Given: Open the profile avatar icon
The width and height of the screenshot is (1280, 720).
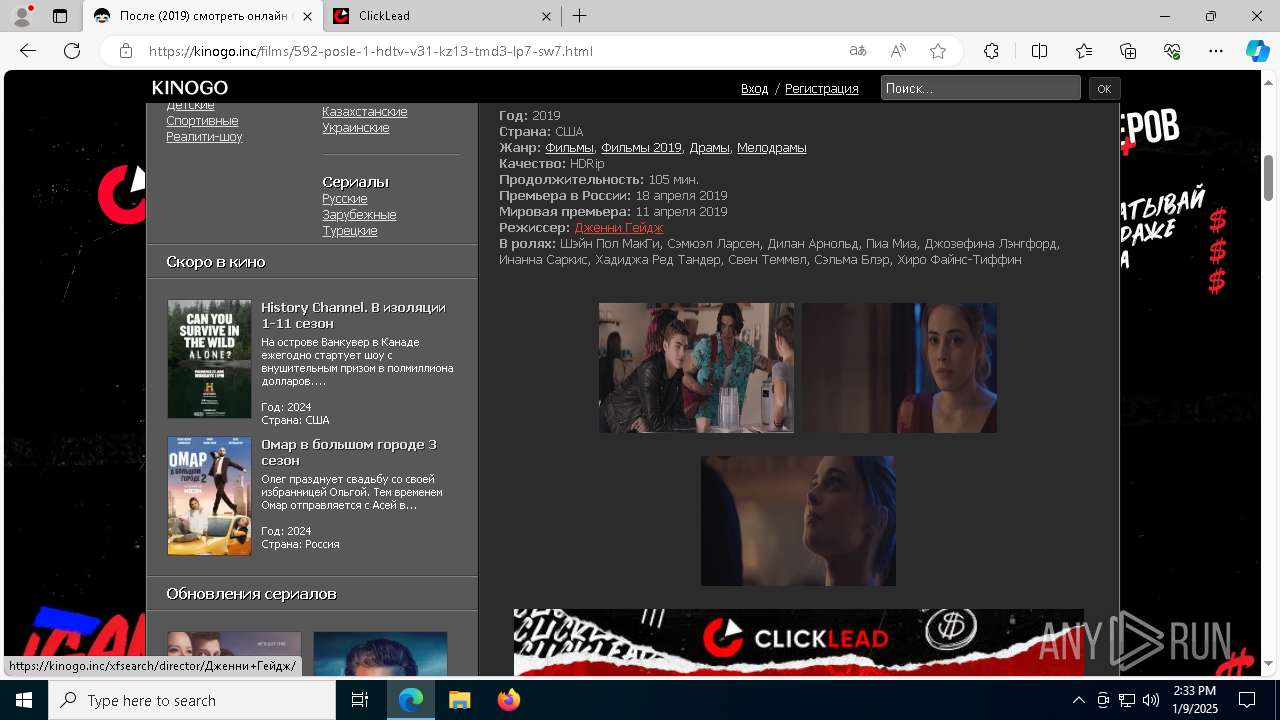Looking at the screenshot, I should pos(22,16).
